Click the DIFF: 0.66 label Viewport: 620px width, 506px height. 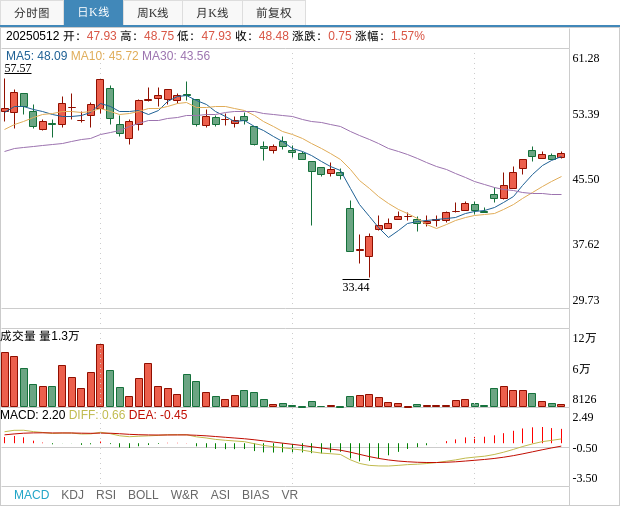tap(97, 415)
